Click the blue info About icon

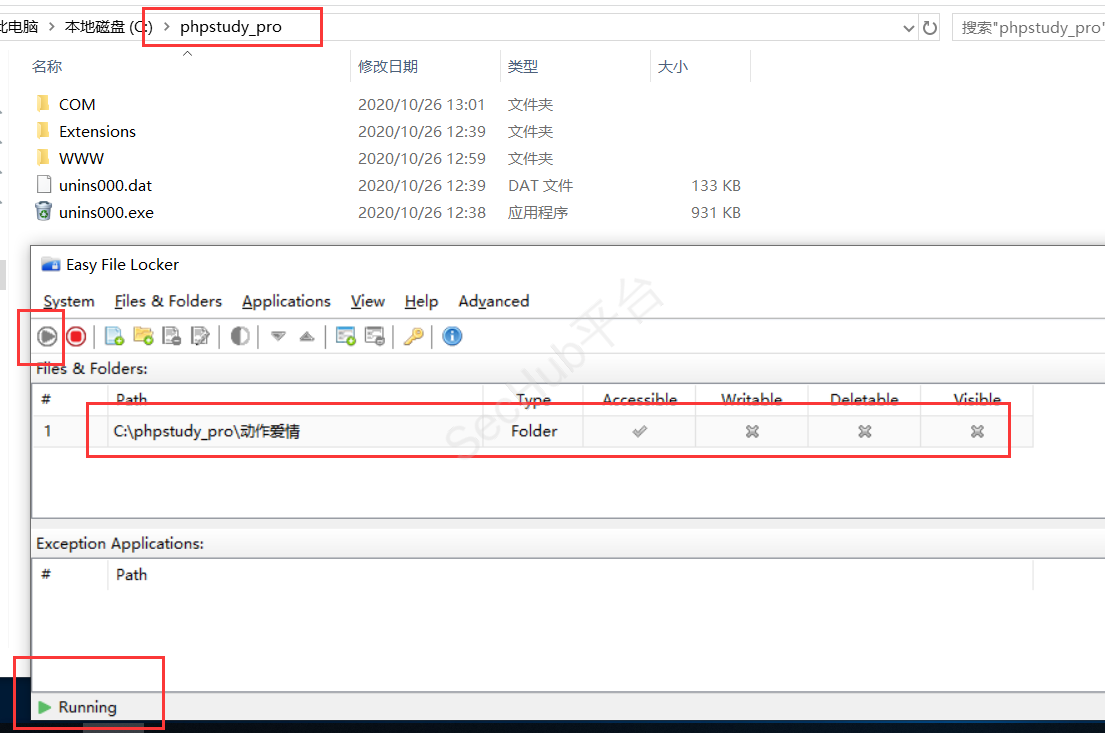point(452,336)
